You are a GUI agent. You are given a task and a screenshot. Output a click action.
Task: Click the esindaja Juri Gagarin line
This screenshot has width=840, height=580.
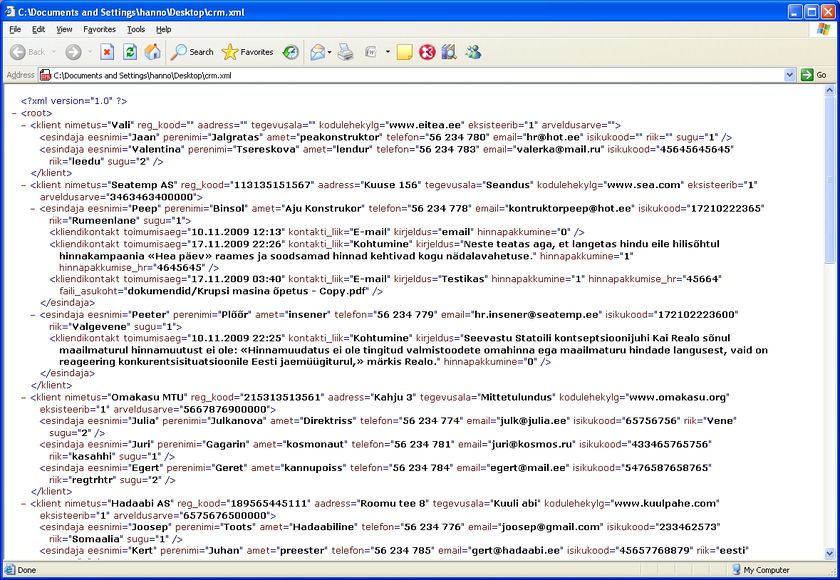(376, 450)
